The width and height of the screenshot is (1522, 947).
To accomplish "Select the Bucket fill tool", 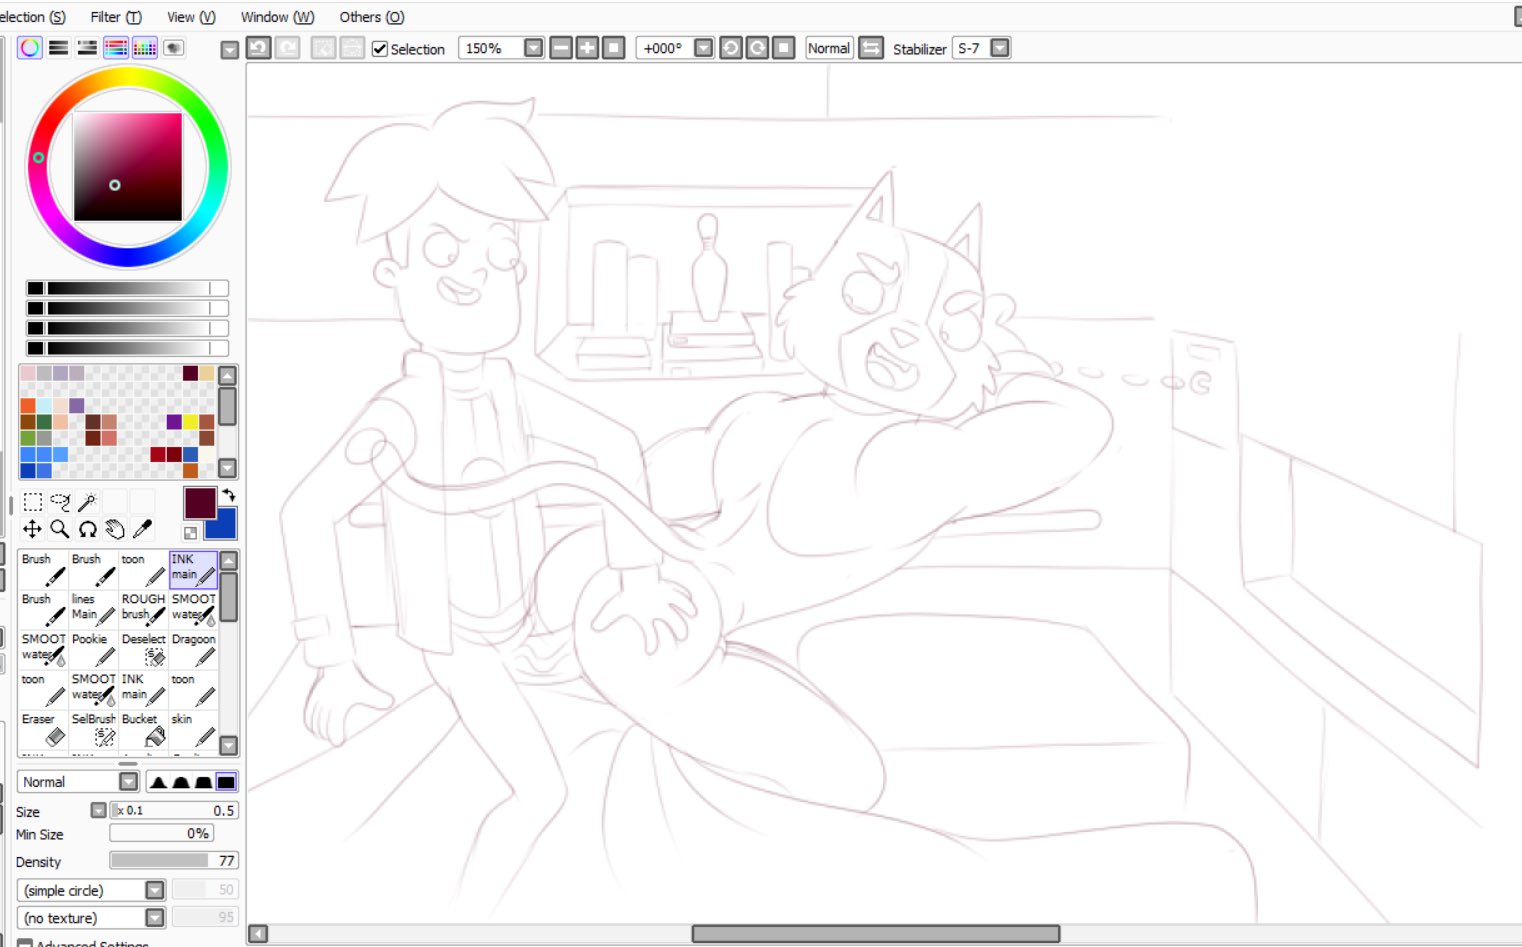I will (x=143, y=731).
